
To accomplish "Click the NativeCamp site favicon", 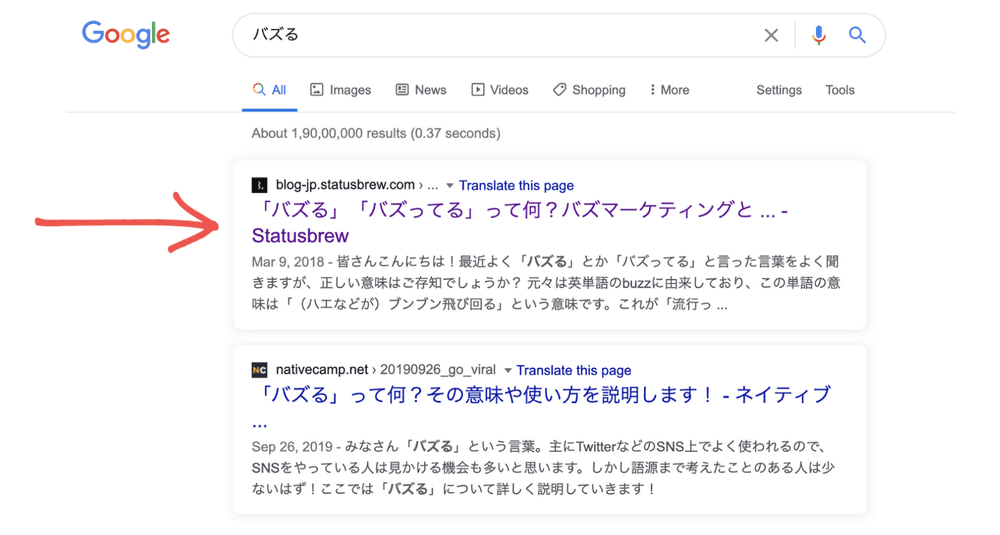I will [259, 370].
